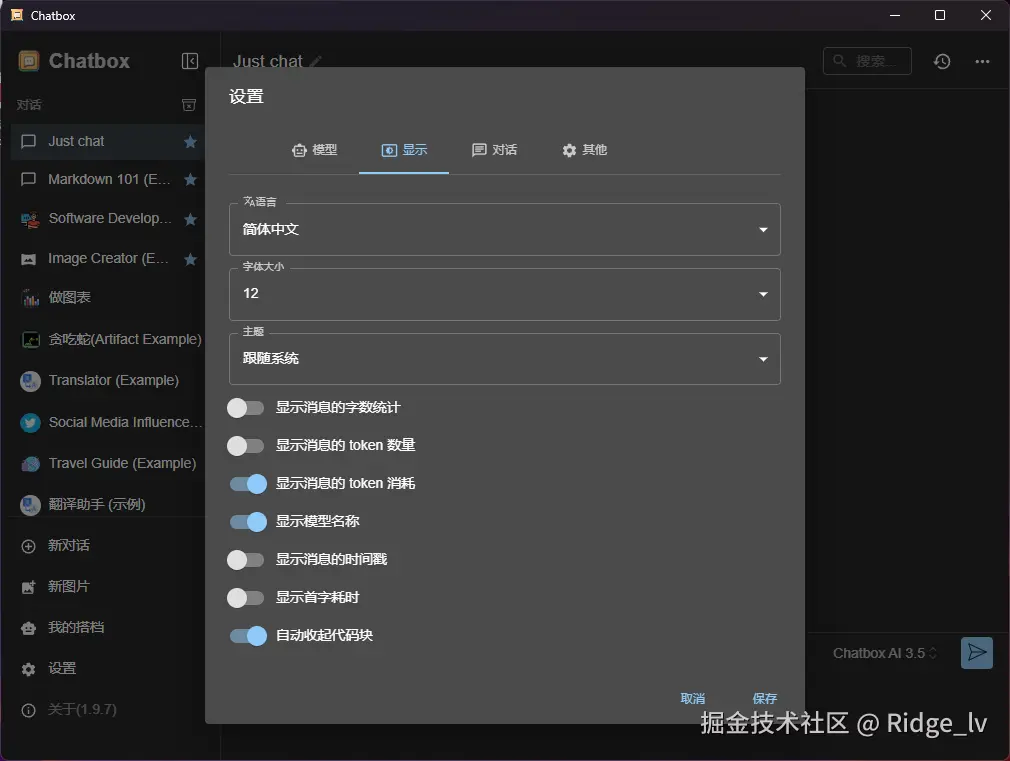The height and width of the screenshot is (761, 1010).
Task: Click the Chatbox logo icon in sidebar
Action: (x=29, y=61)
